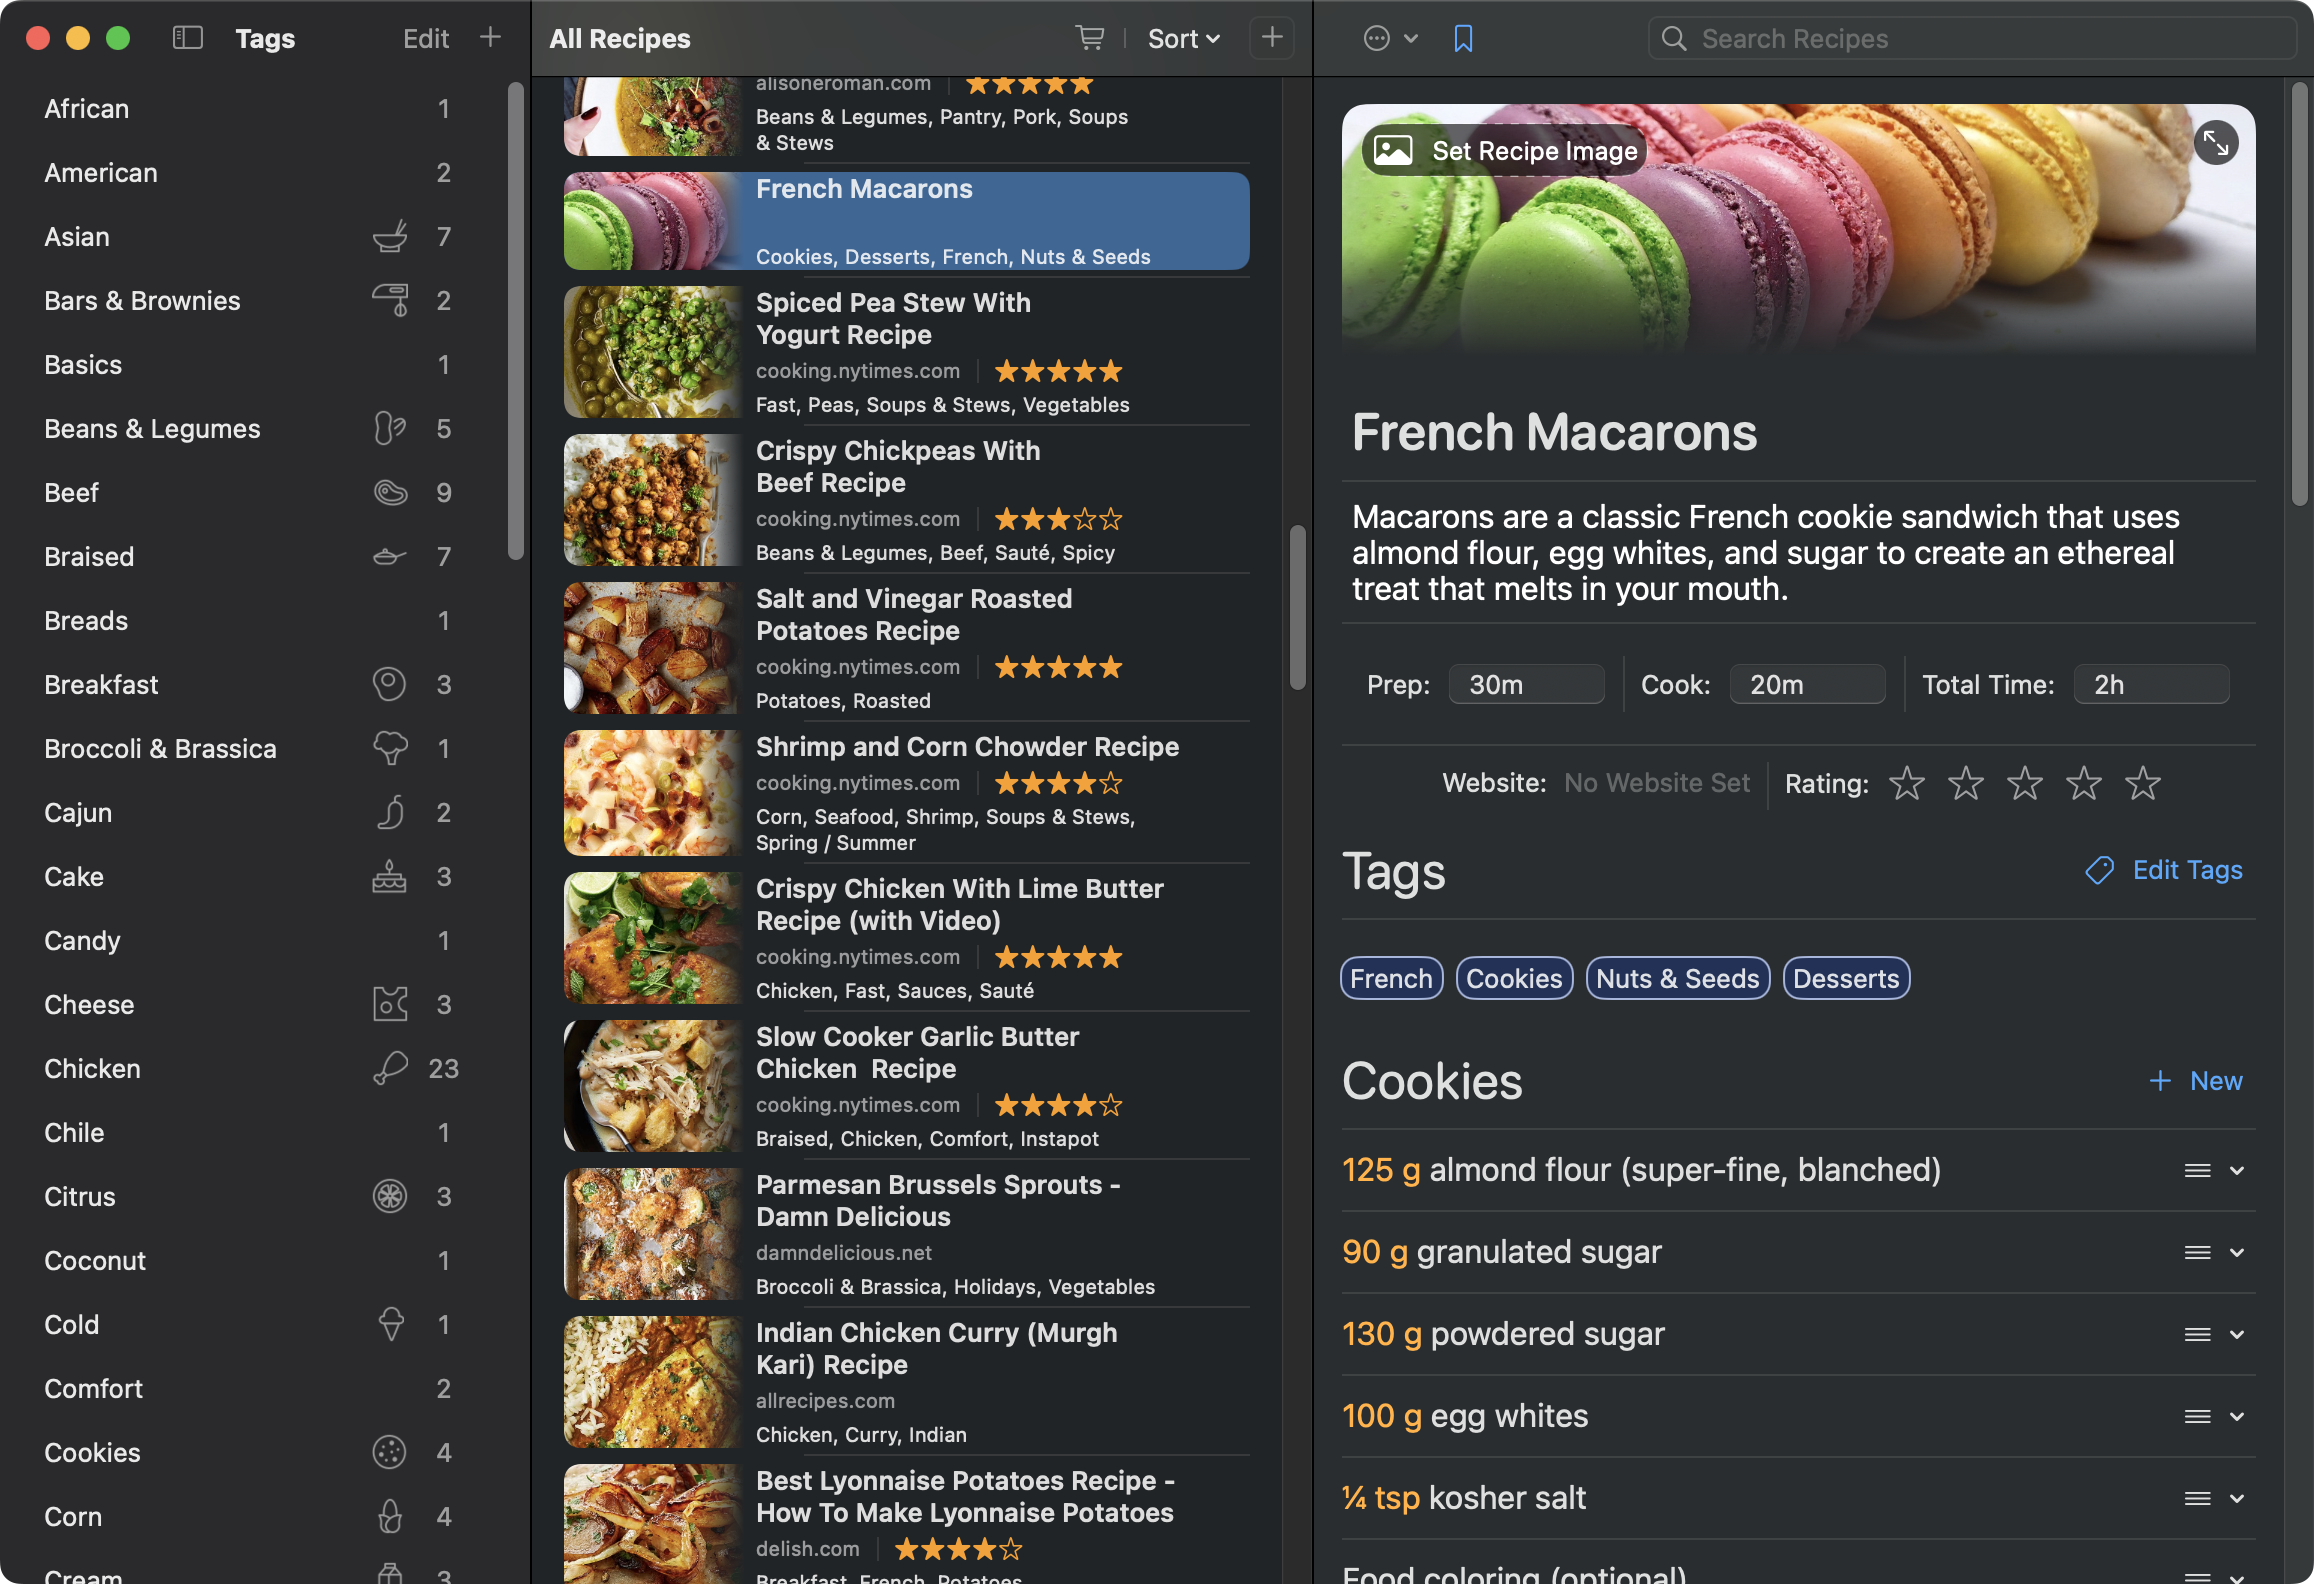Open the grocery cart icon
2314x1584 pixels.
[x=1090, y=38]
